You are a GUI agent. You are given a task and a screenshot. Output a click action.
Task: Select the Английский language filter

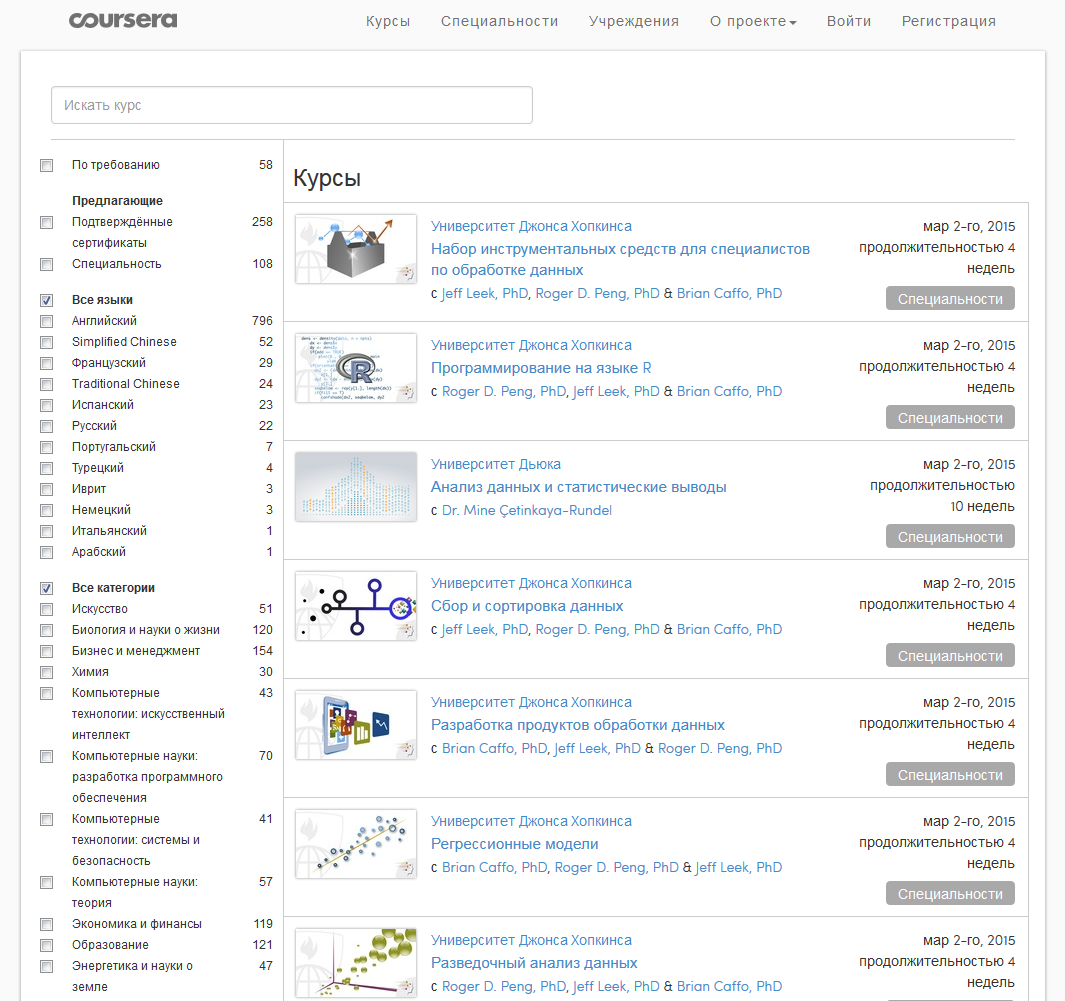coord(47,322)
